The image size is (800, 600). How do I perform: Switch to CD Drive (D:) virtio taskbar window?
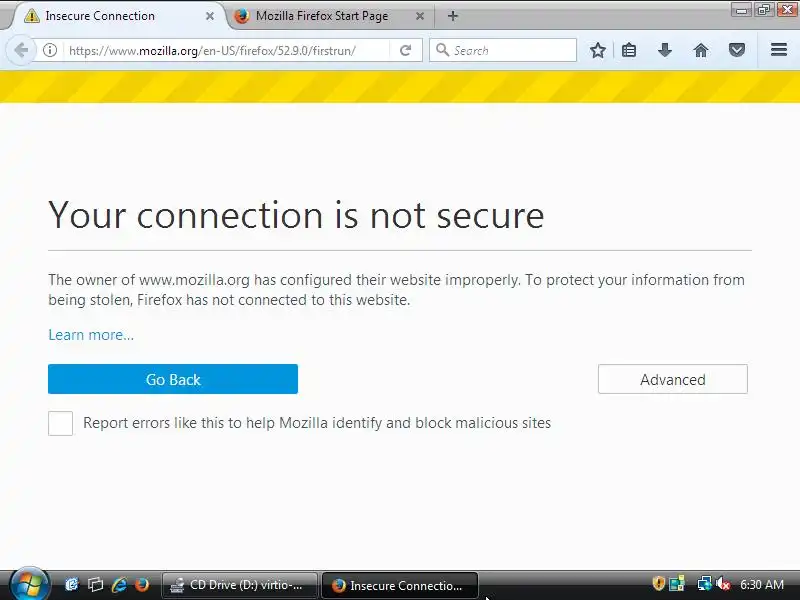[x=240, y=585]
